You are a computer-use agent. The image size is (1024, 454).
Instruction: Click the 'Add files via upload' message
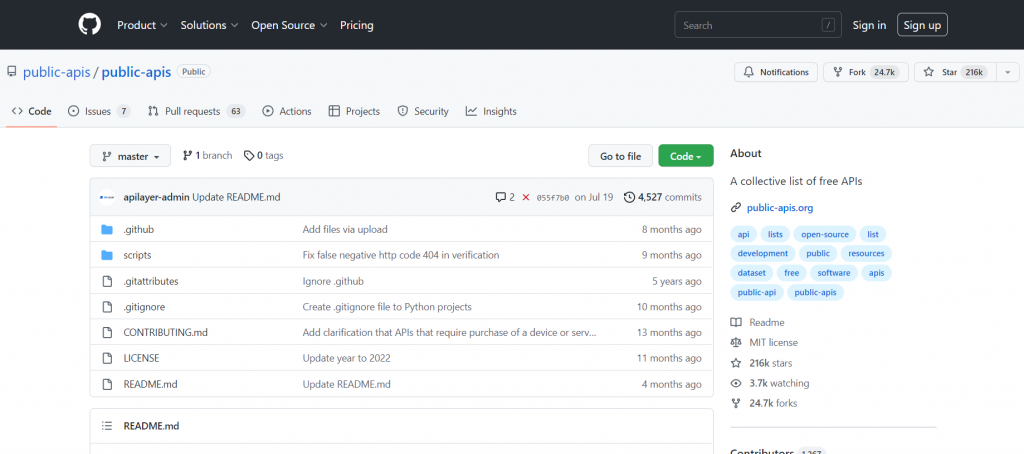tap(345, 229)
